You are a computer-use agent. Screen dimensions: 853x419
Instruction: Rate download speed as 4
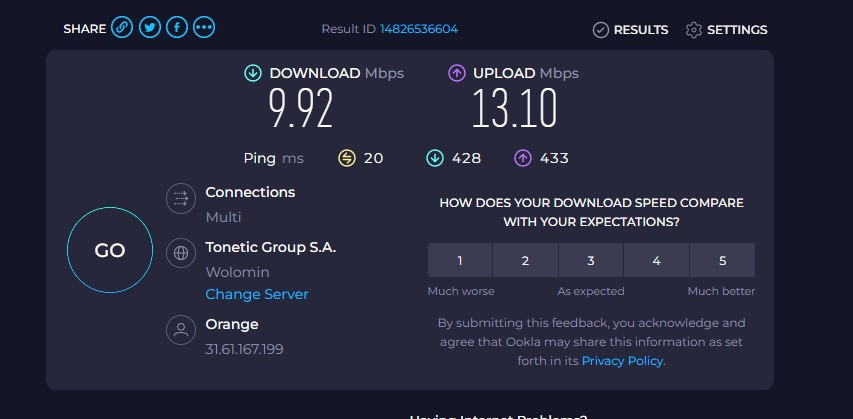[656, 261]
